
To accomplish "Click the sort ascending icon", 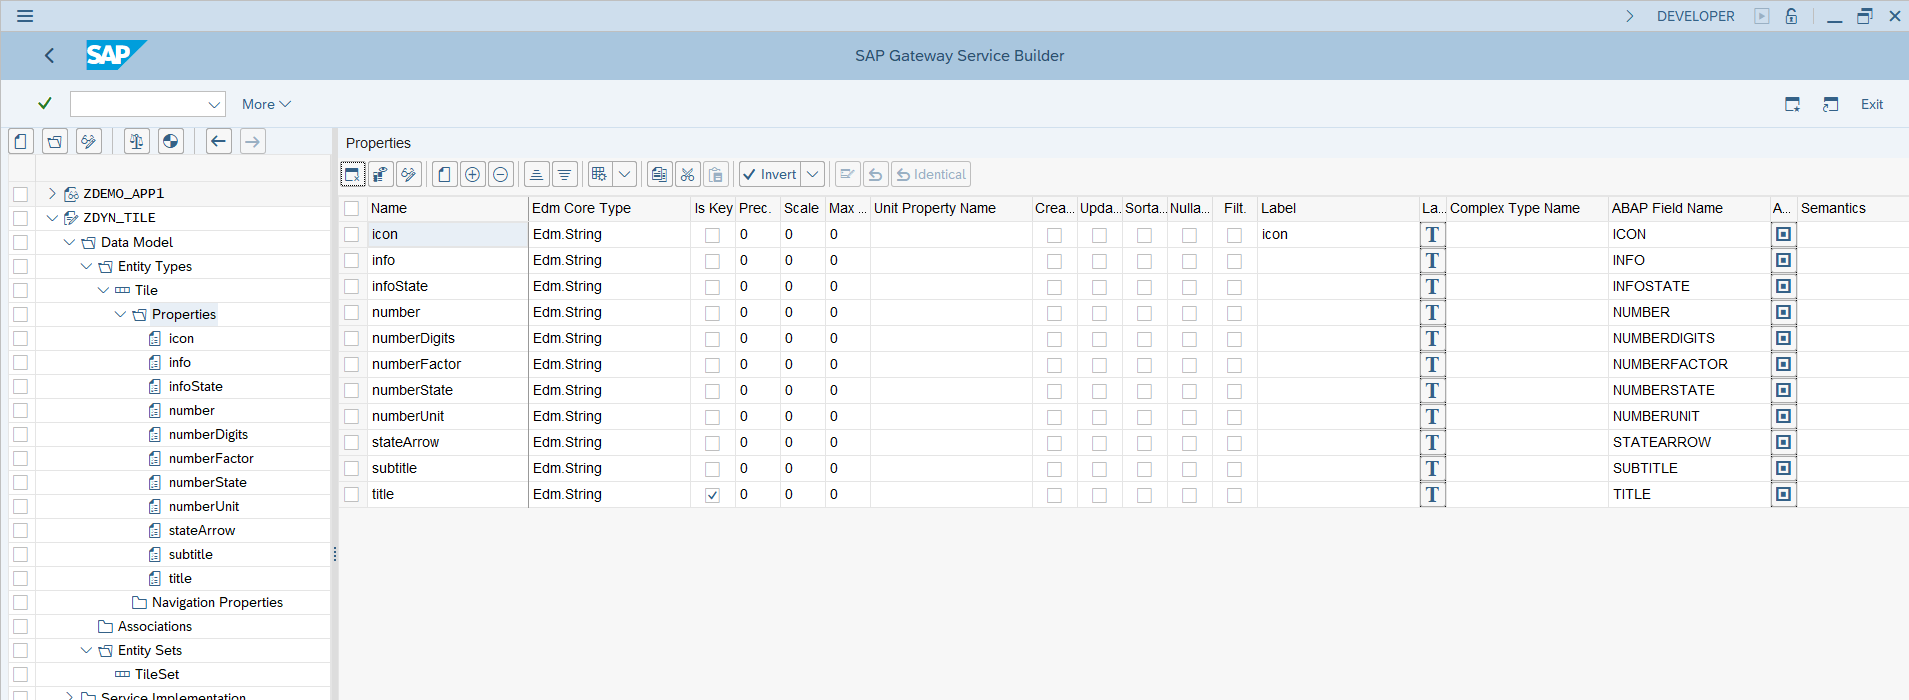I will pyautogui.click(x=536, y=174).
